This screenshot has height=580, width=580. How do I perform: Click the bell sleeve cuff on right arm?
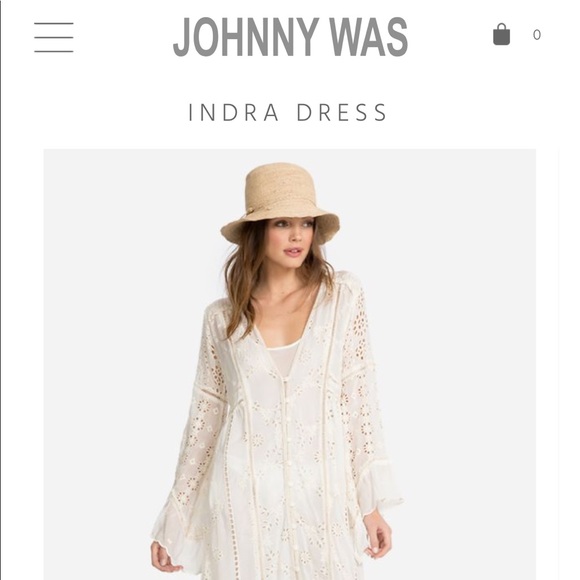click(379, 492)
